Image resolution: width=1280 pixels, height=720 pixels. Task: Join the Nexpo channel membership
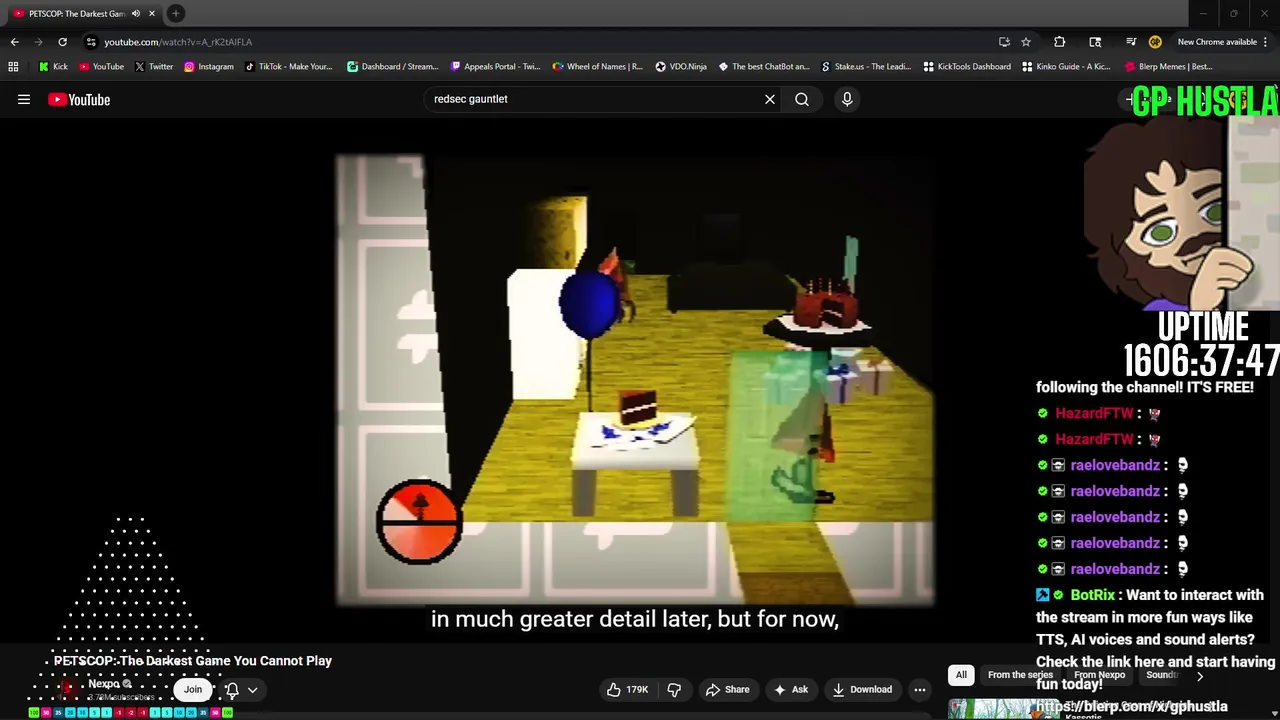[x=193, y=689]
